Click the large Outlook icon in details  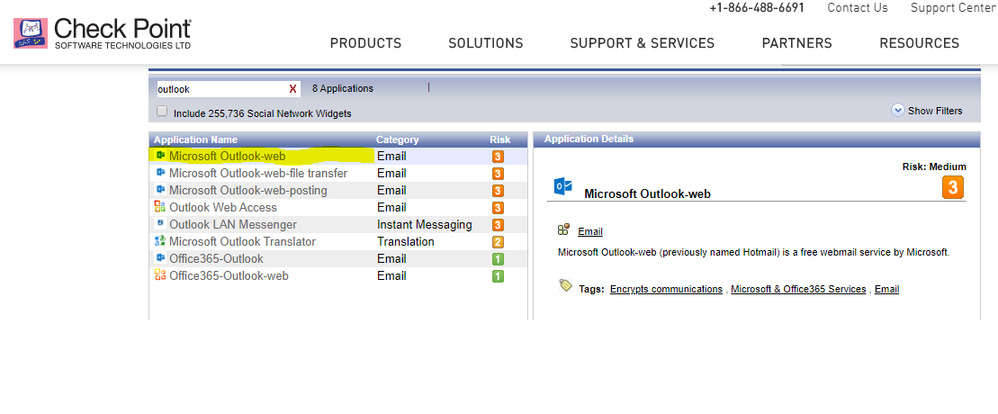point(563,187)
